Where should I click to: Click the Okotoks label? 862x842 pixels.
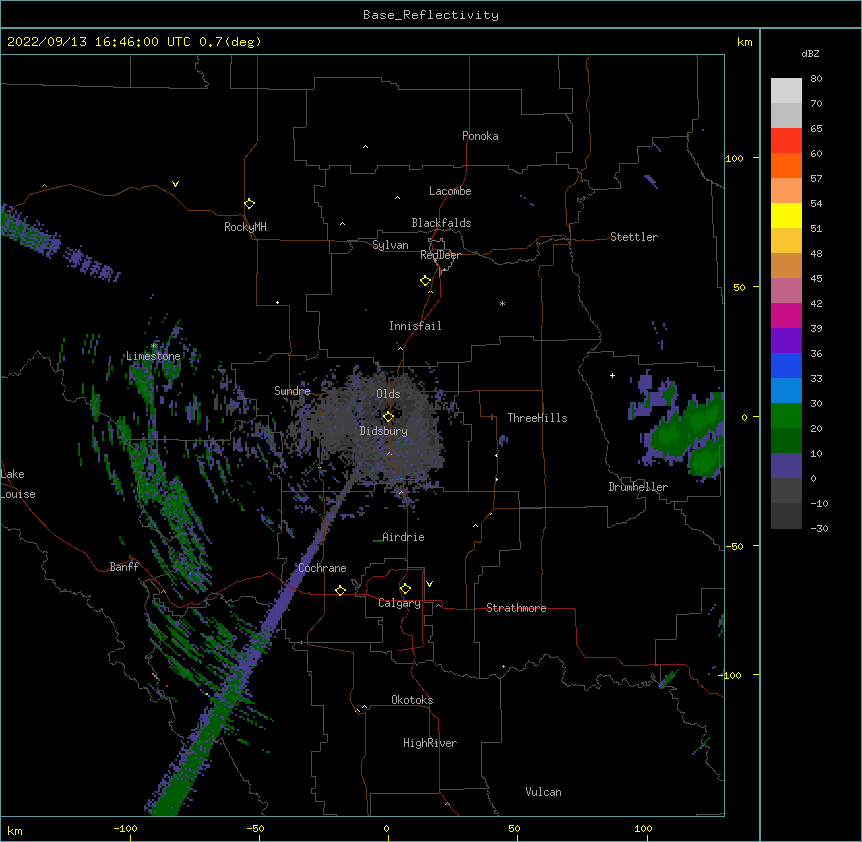point(412,700)
